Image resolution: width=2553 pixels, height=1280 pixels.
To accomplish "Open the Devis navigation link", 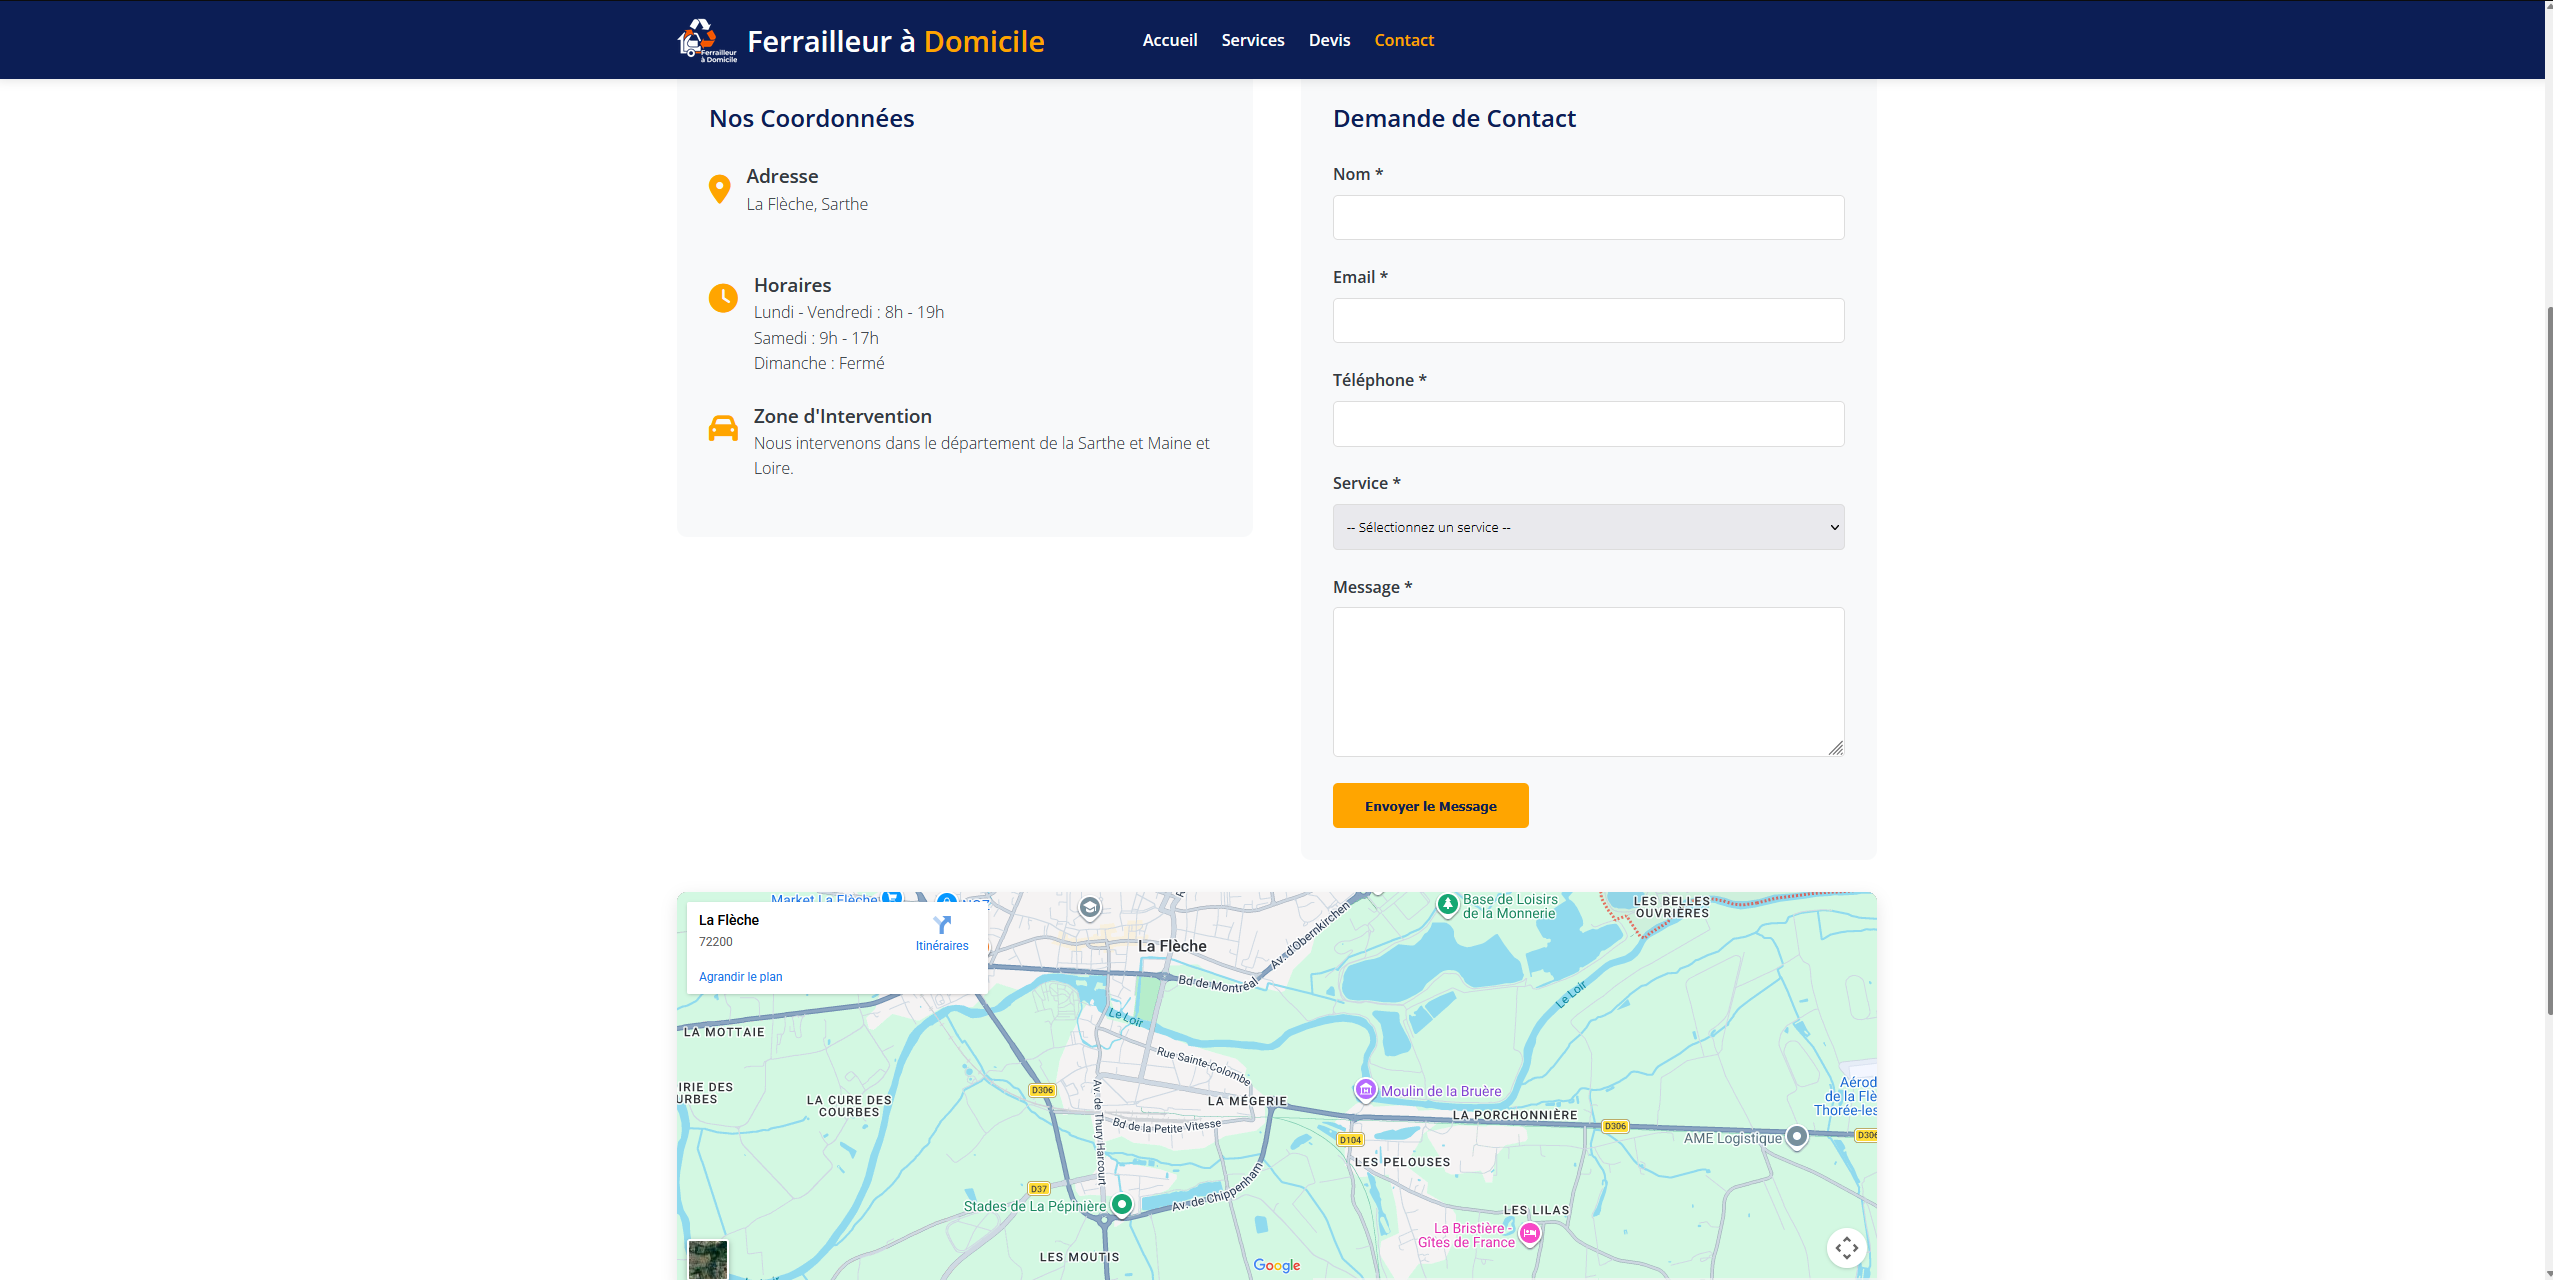I will 1329,40.
